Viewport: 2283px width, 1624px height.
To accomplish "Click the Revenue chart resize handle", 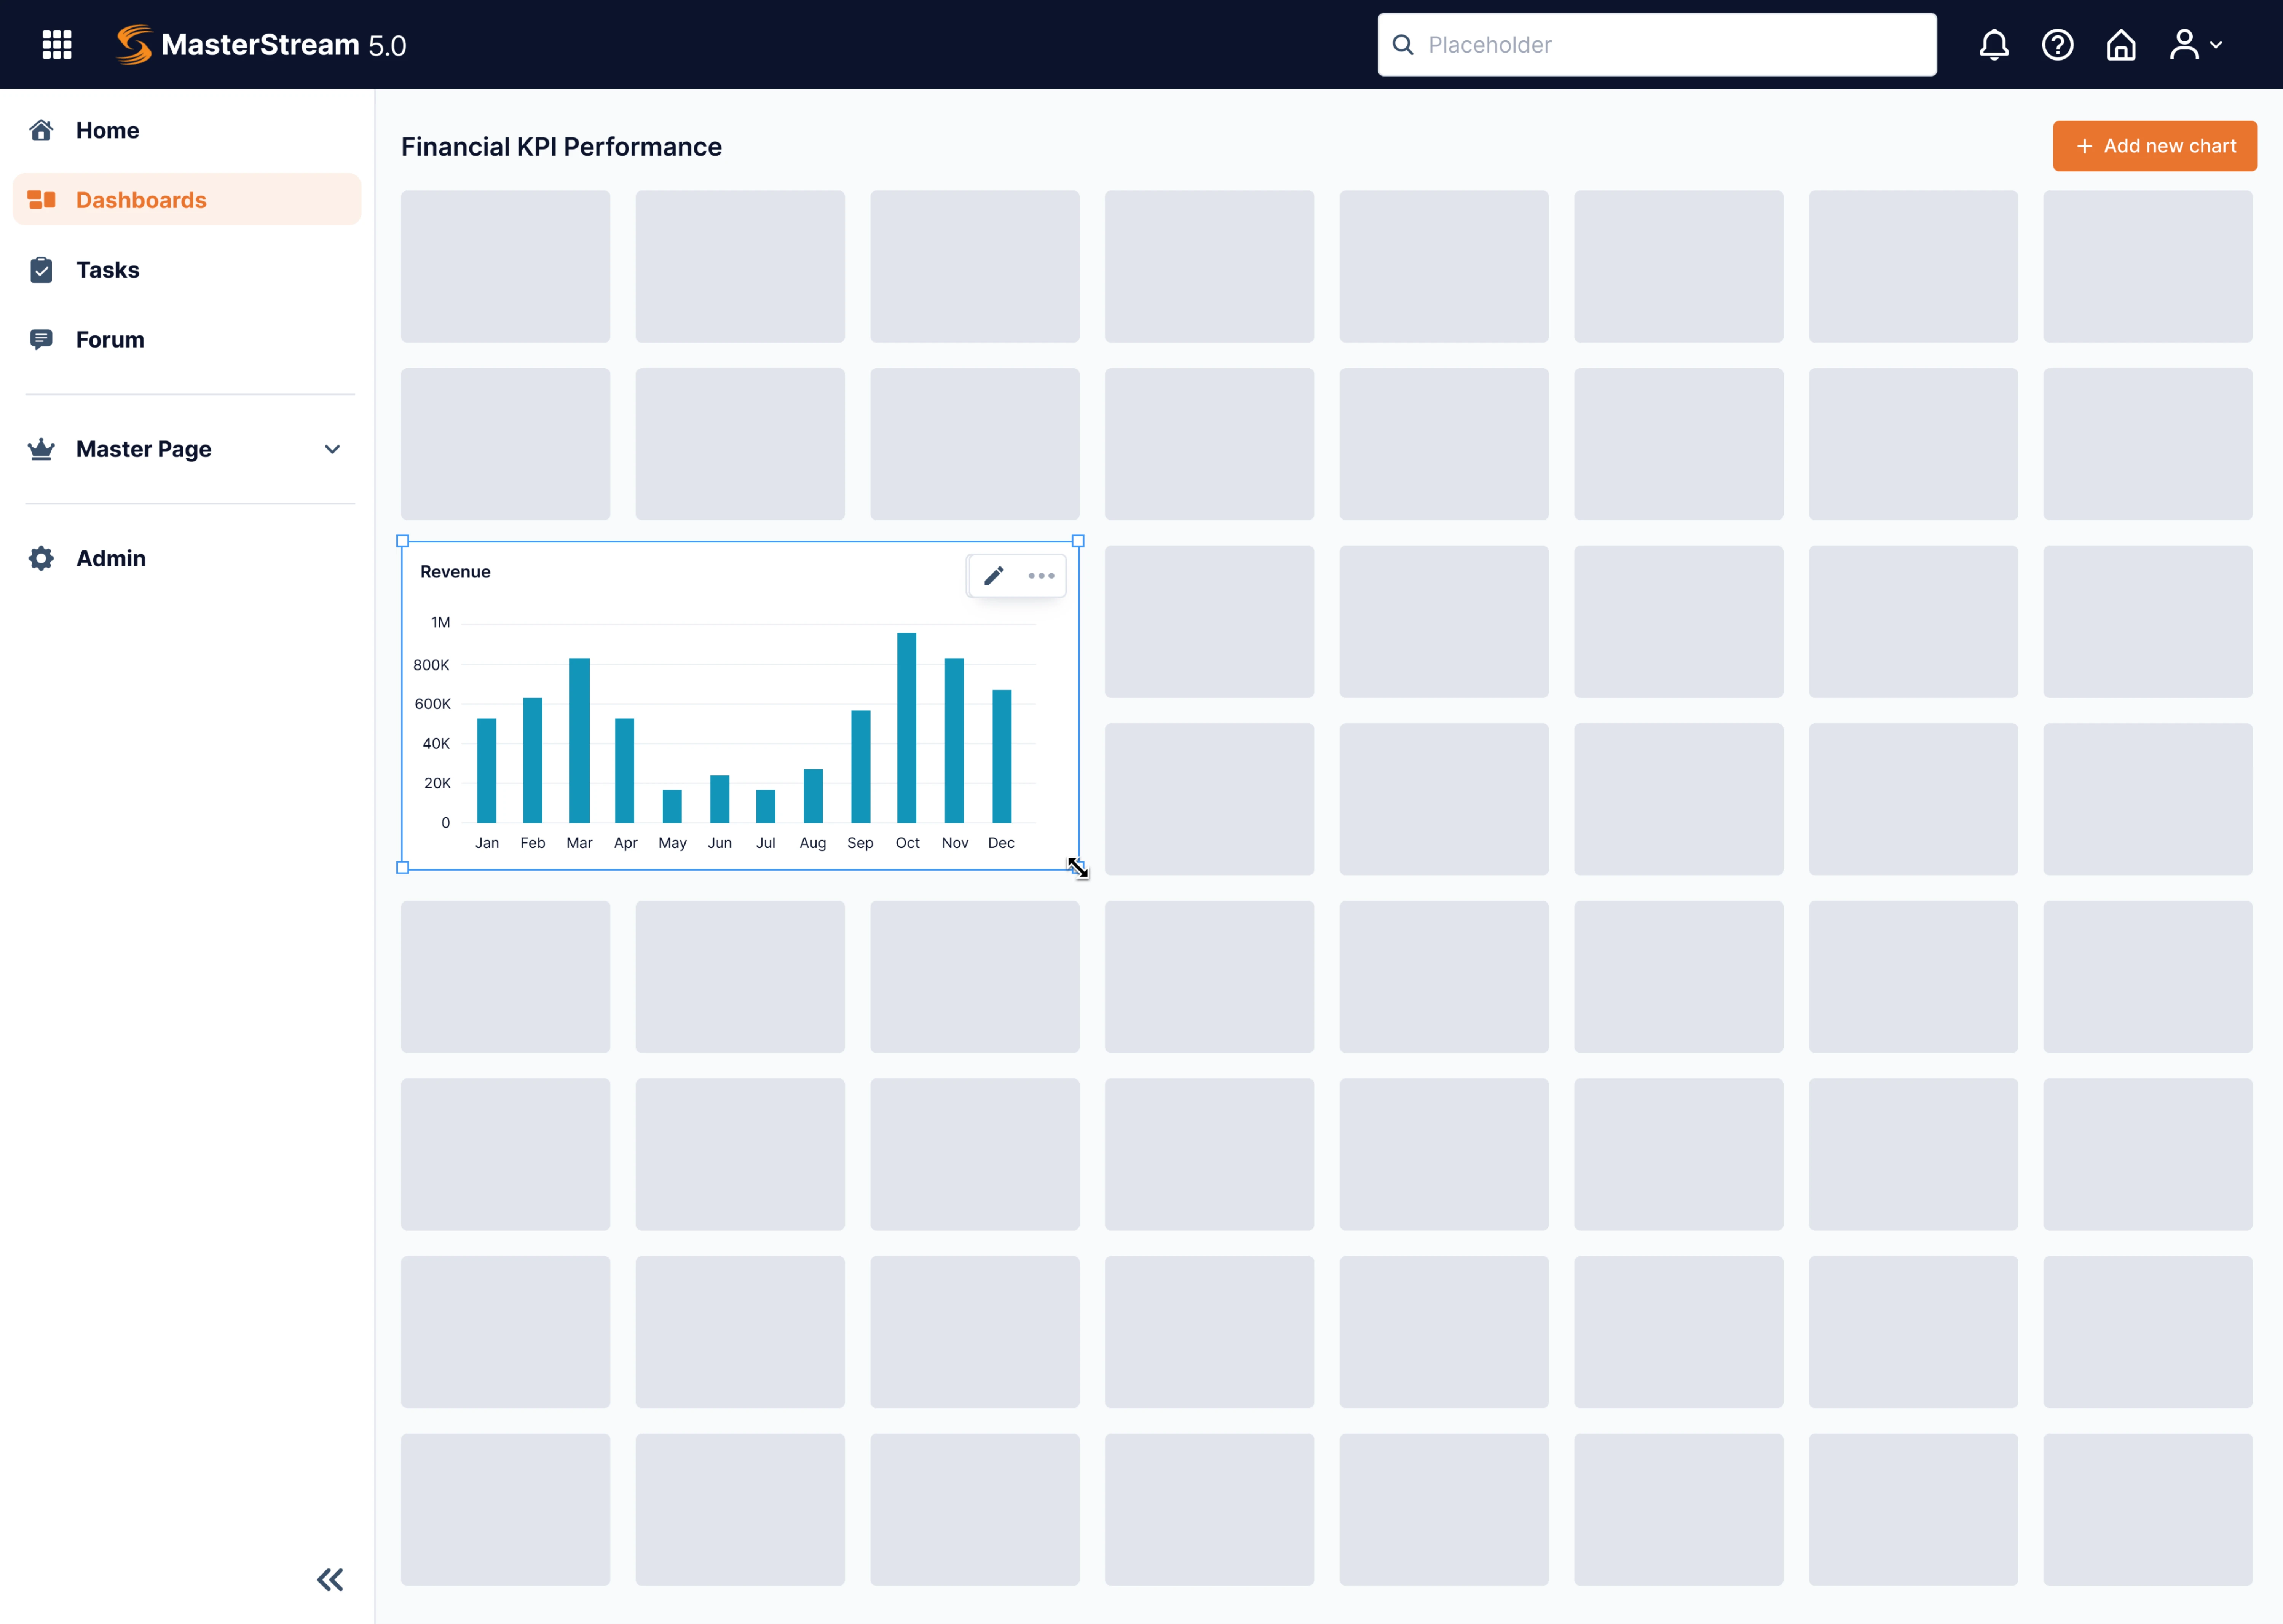I will tap(1079, 868).
